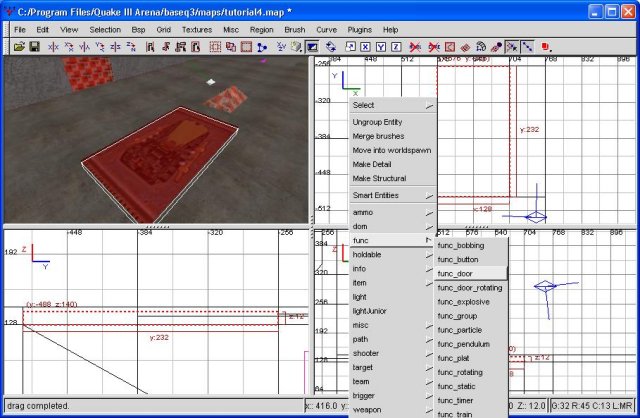
Task: Choose Ungroup Entity from context menu
Action: (392, 122)
